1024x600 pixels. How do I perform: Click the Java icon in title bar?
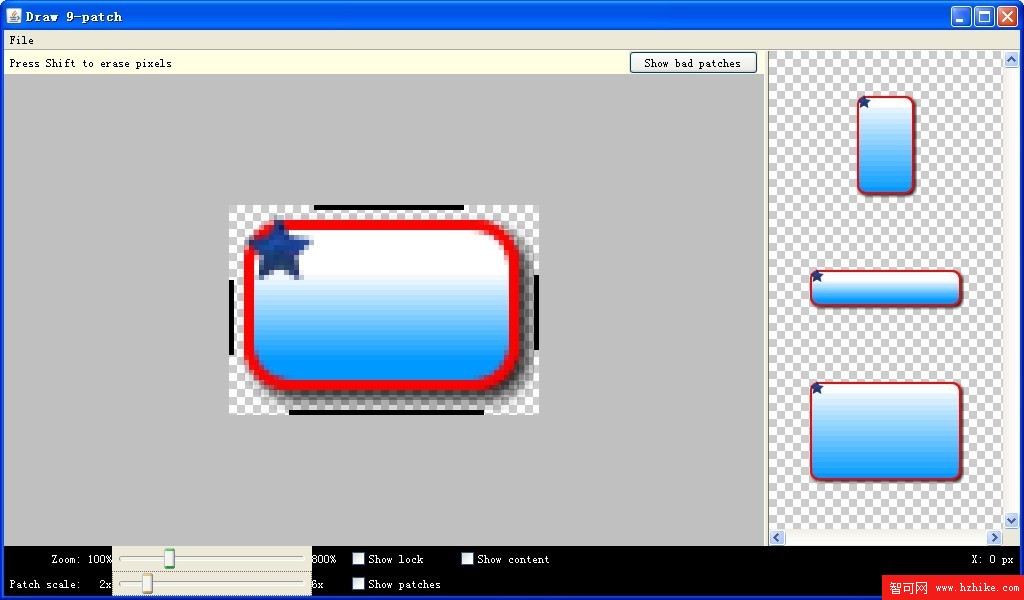14,16
